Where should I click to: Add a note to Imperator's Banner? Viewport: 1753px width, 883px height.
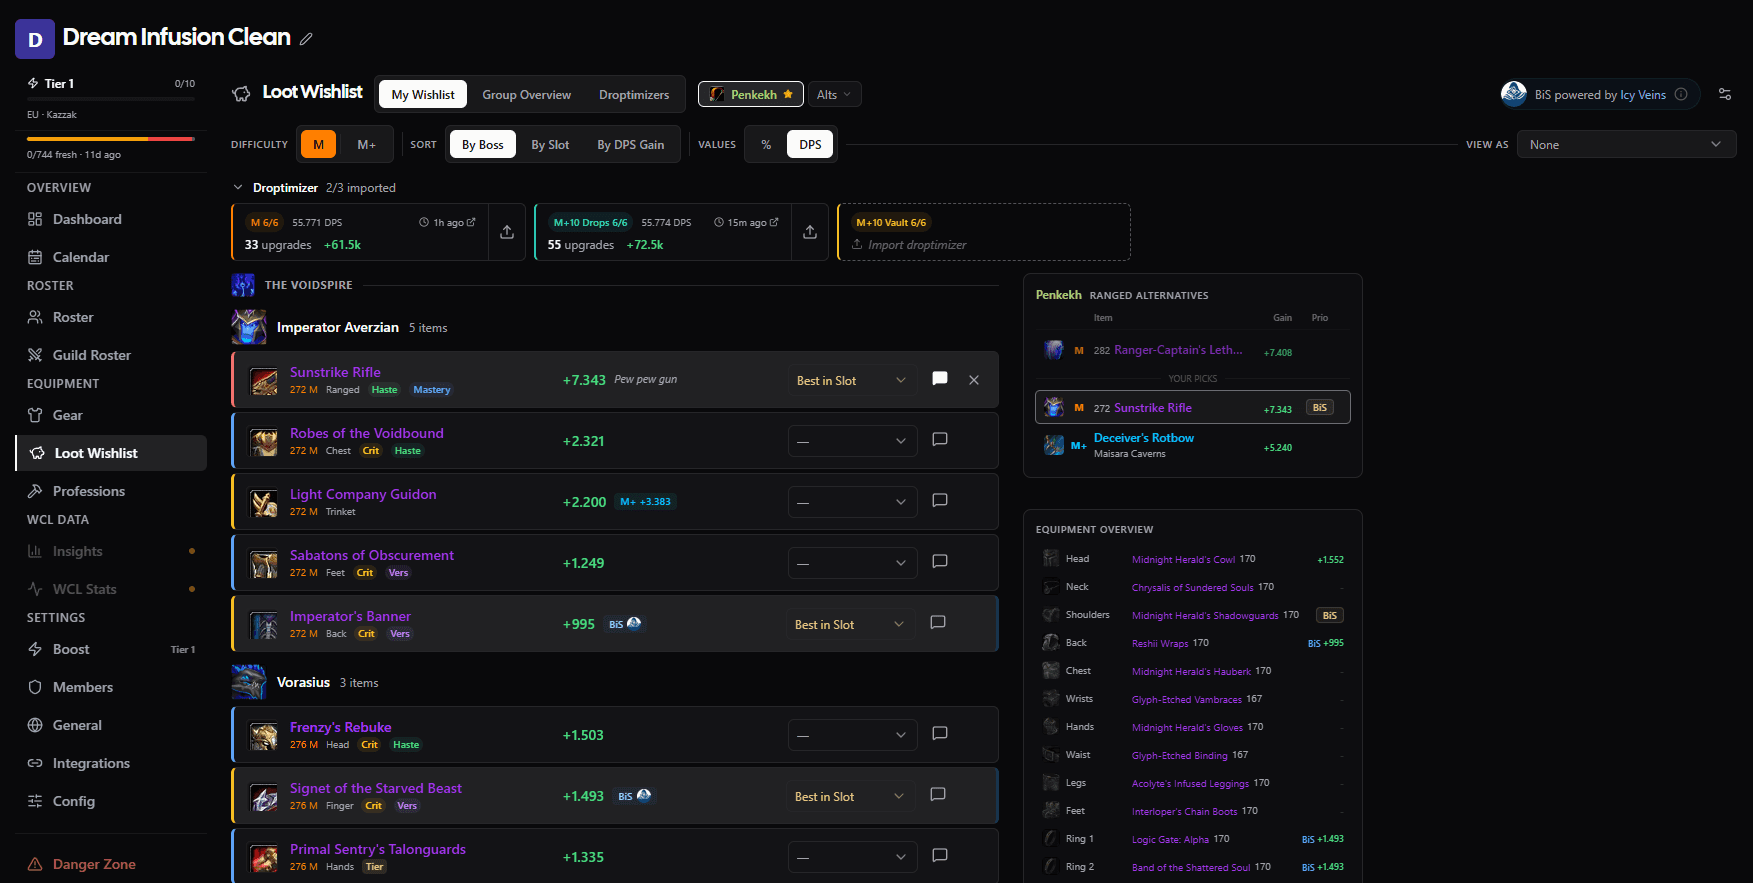[x=938, y=623]
